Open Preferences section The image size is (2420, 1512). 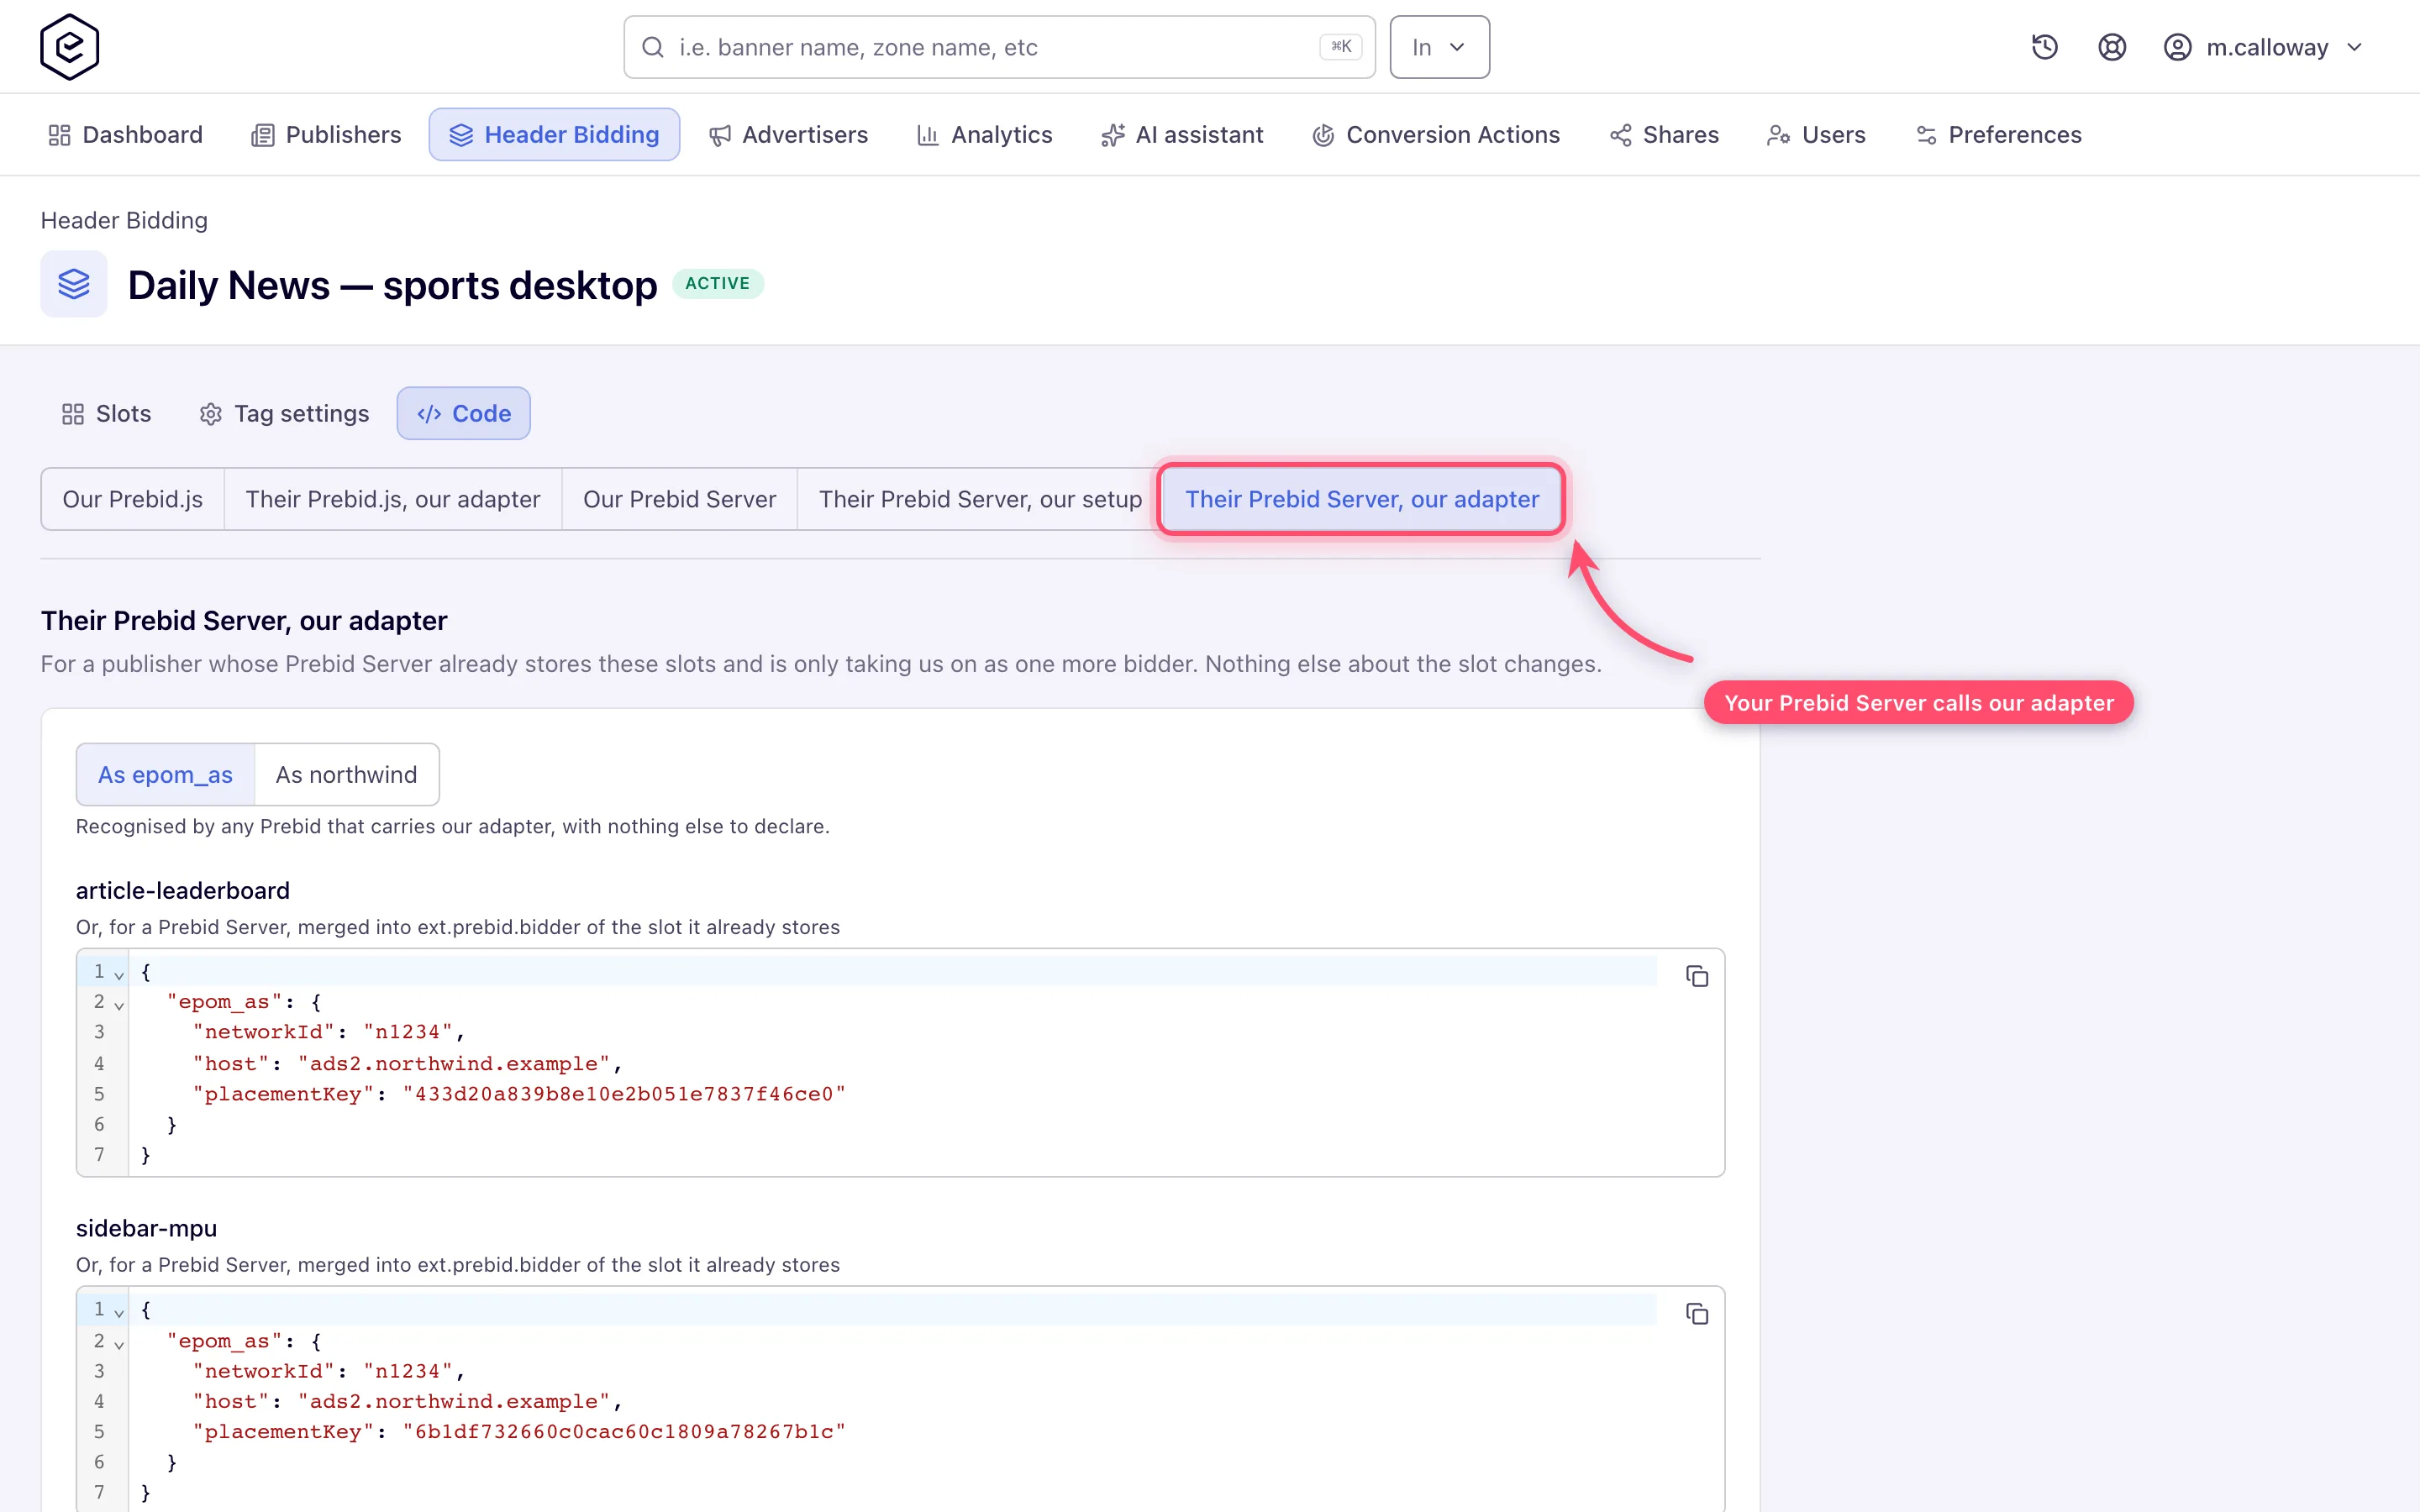coord(1999,135)
